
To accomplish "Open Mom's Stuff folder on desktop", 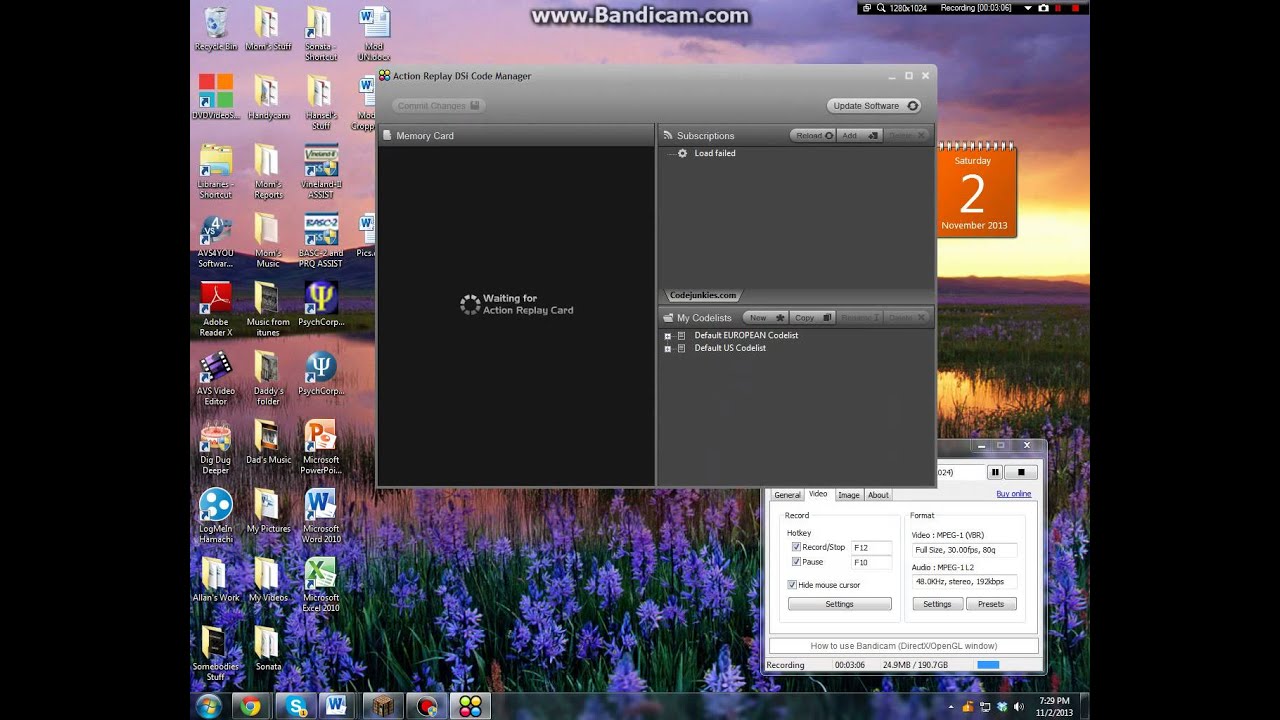I will point(268,30).
